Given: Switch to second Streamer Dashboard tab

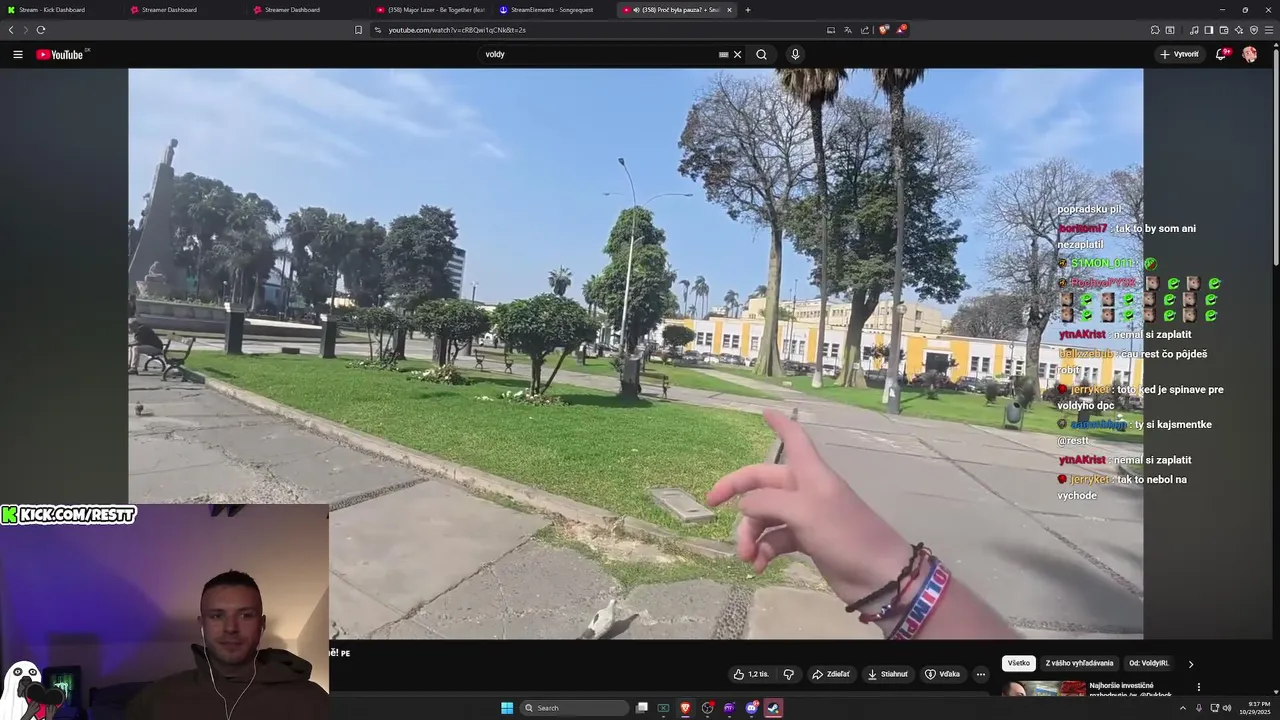Looking at the screenshot, I should [305, 10].
